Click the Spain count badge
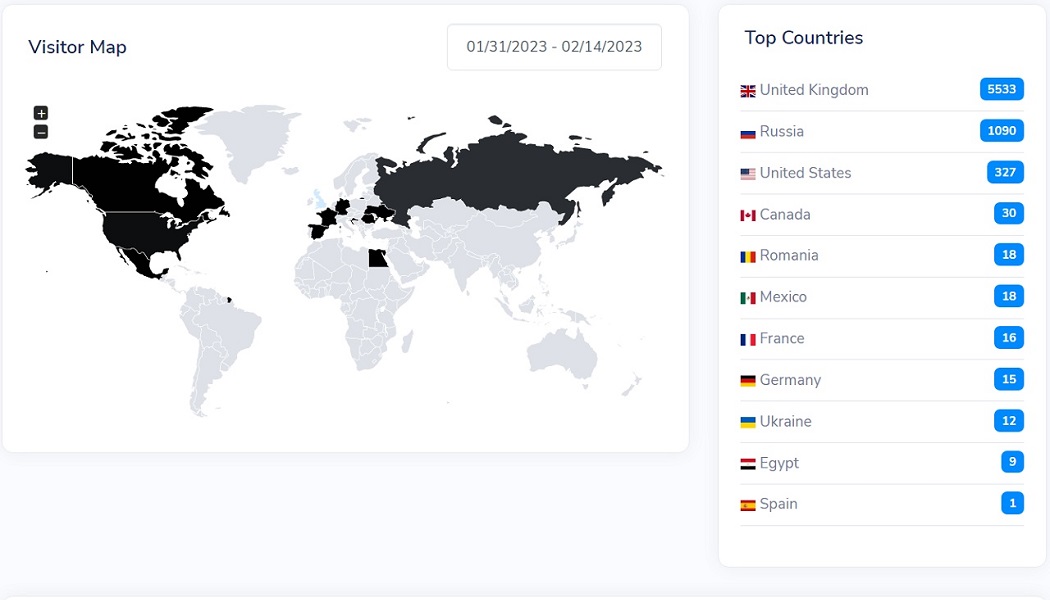Image resolution: width=1050 pixels, height=600 pixels. tap(1012, 504)
